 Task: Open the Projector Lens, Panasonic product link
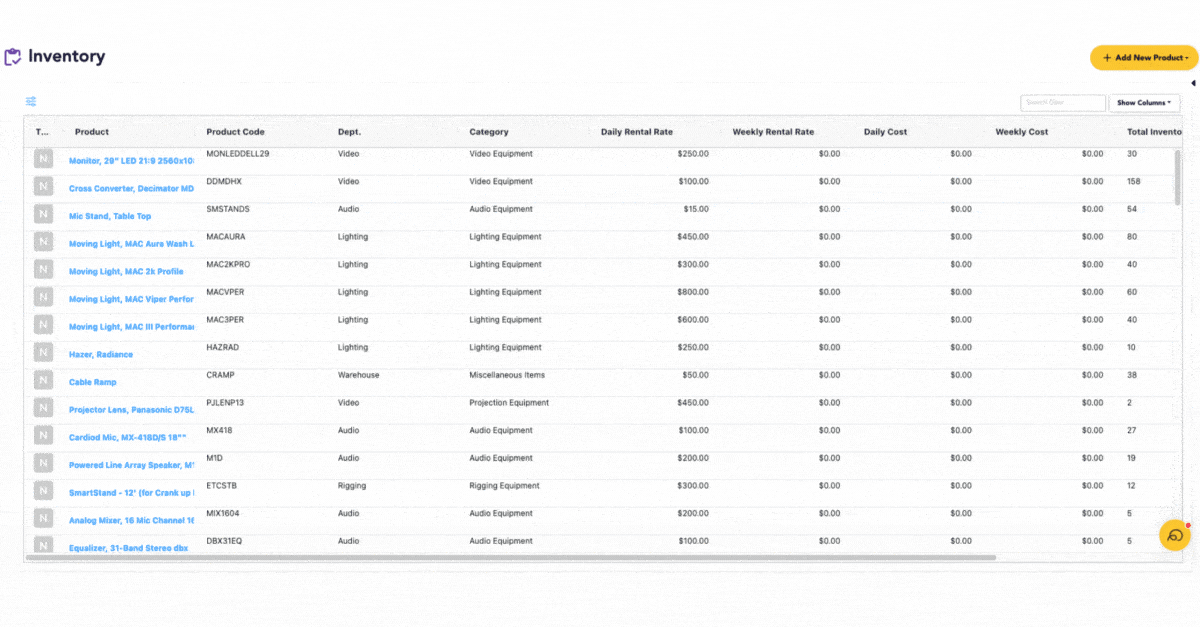click(x=131, y=410)
